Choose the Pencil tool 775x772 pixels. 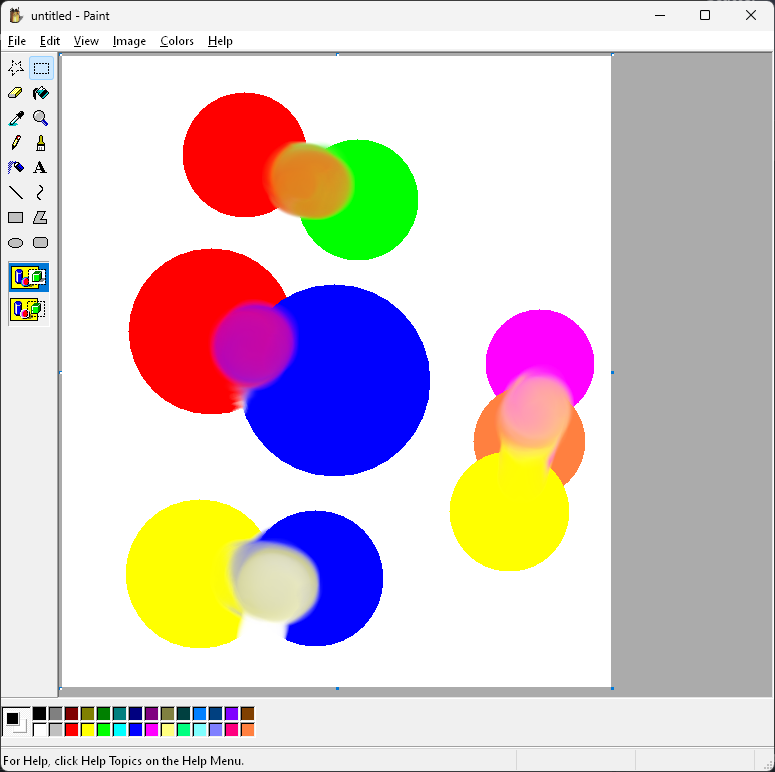pyautogui.click(x=16, y=143)
